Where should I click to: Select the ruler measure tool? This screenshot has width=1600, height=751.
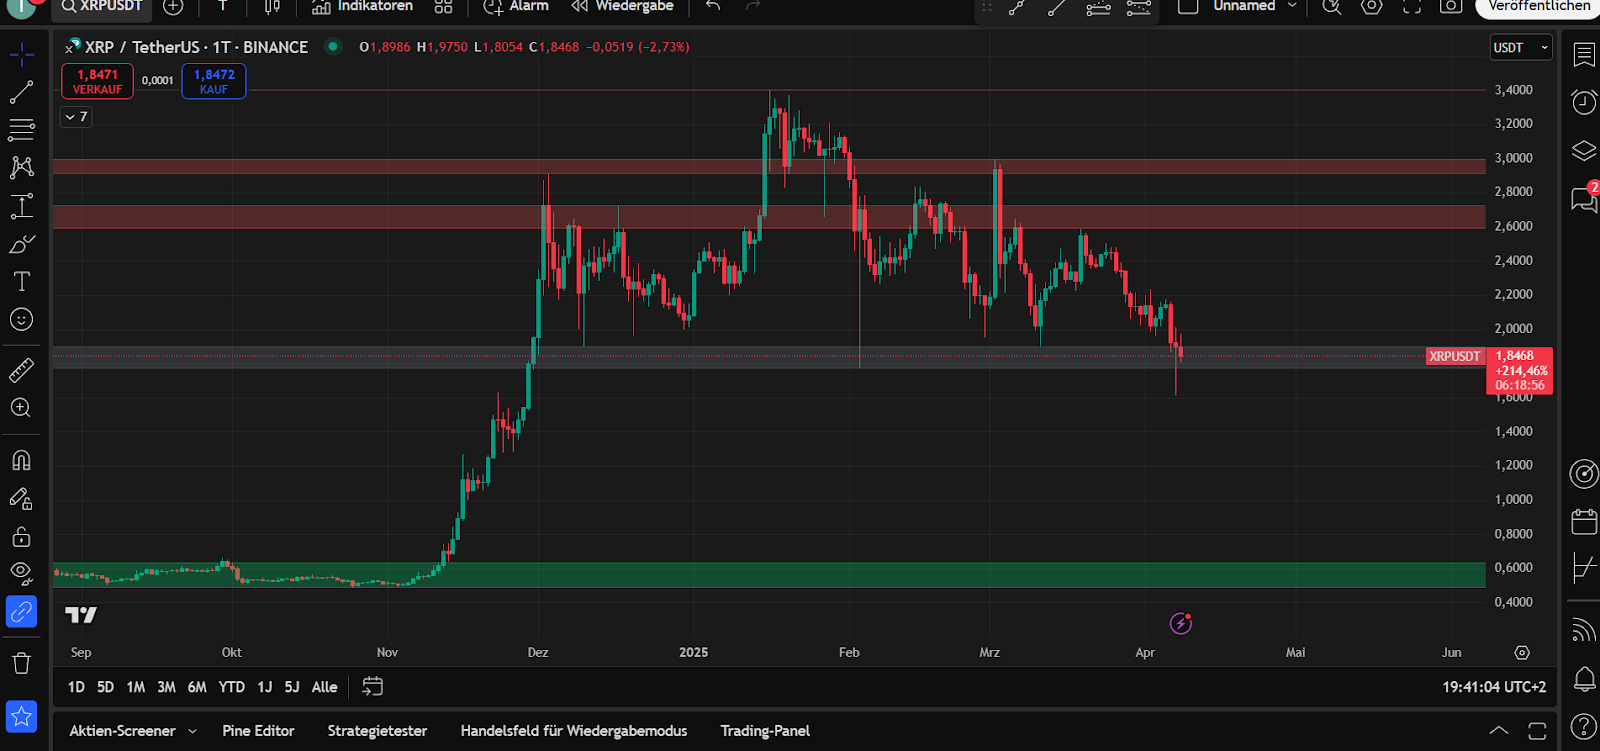pyautogui.click(x=21, y=370)
